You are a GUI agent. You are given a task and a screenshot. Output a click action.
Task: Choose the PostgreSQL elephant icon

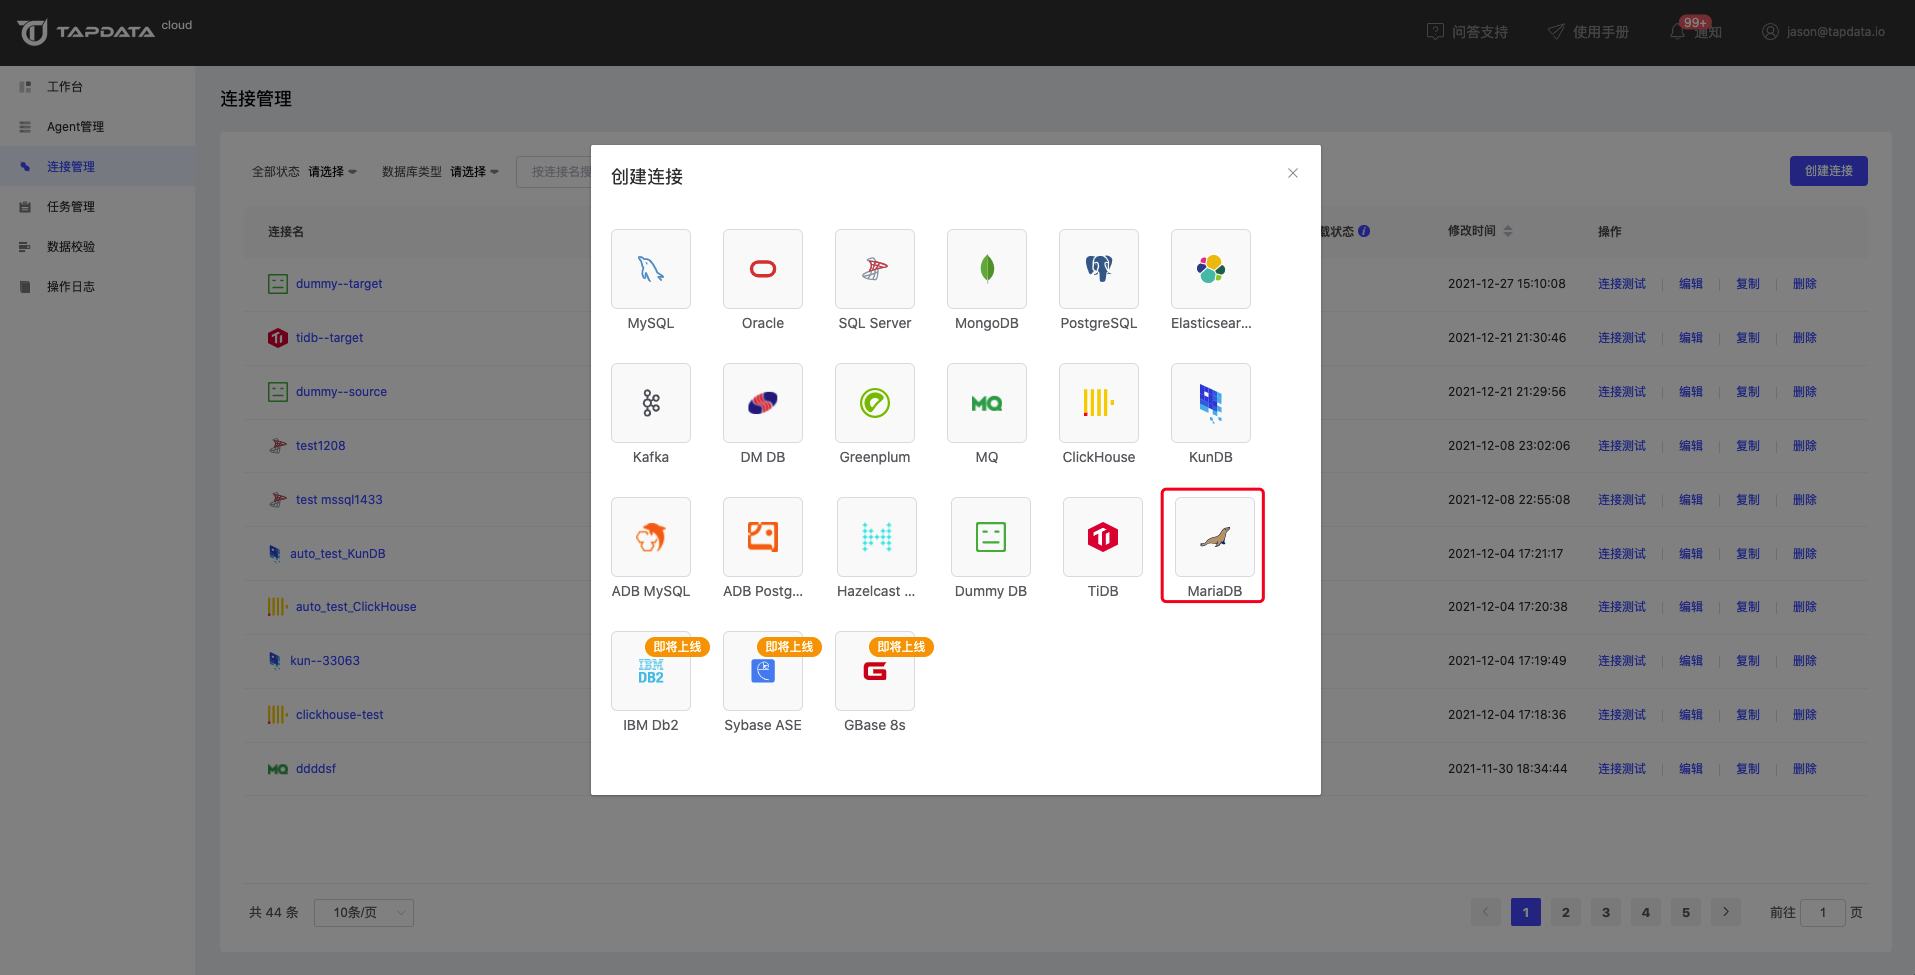click(1099, 269)
